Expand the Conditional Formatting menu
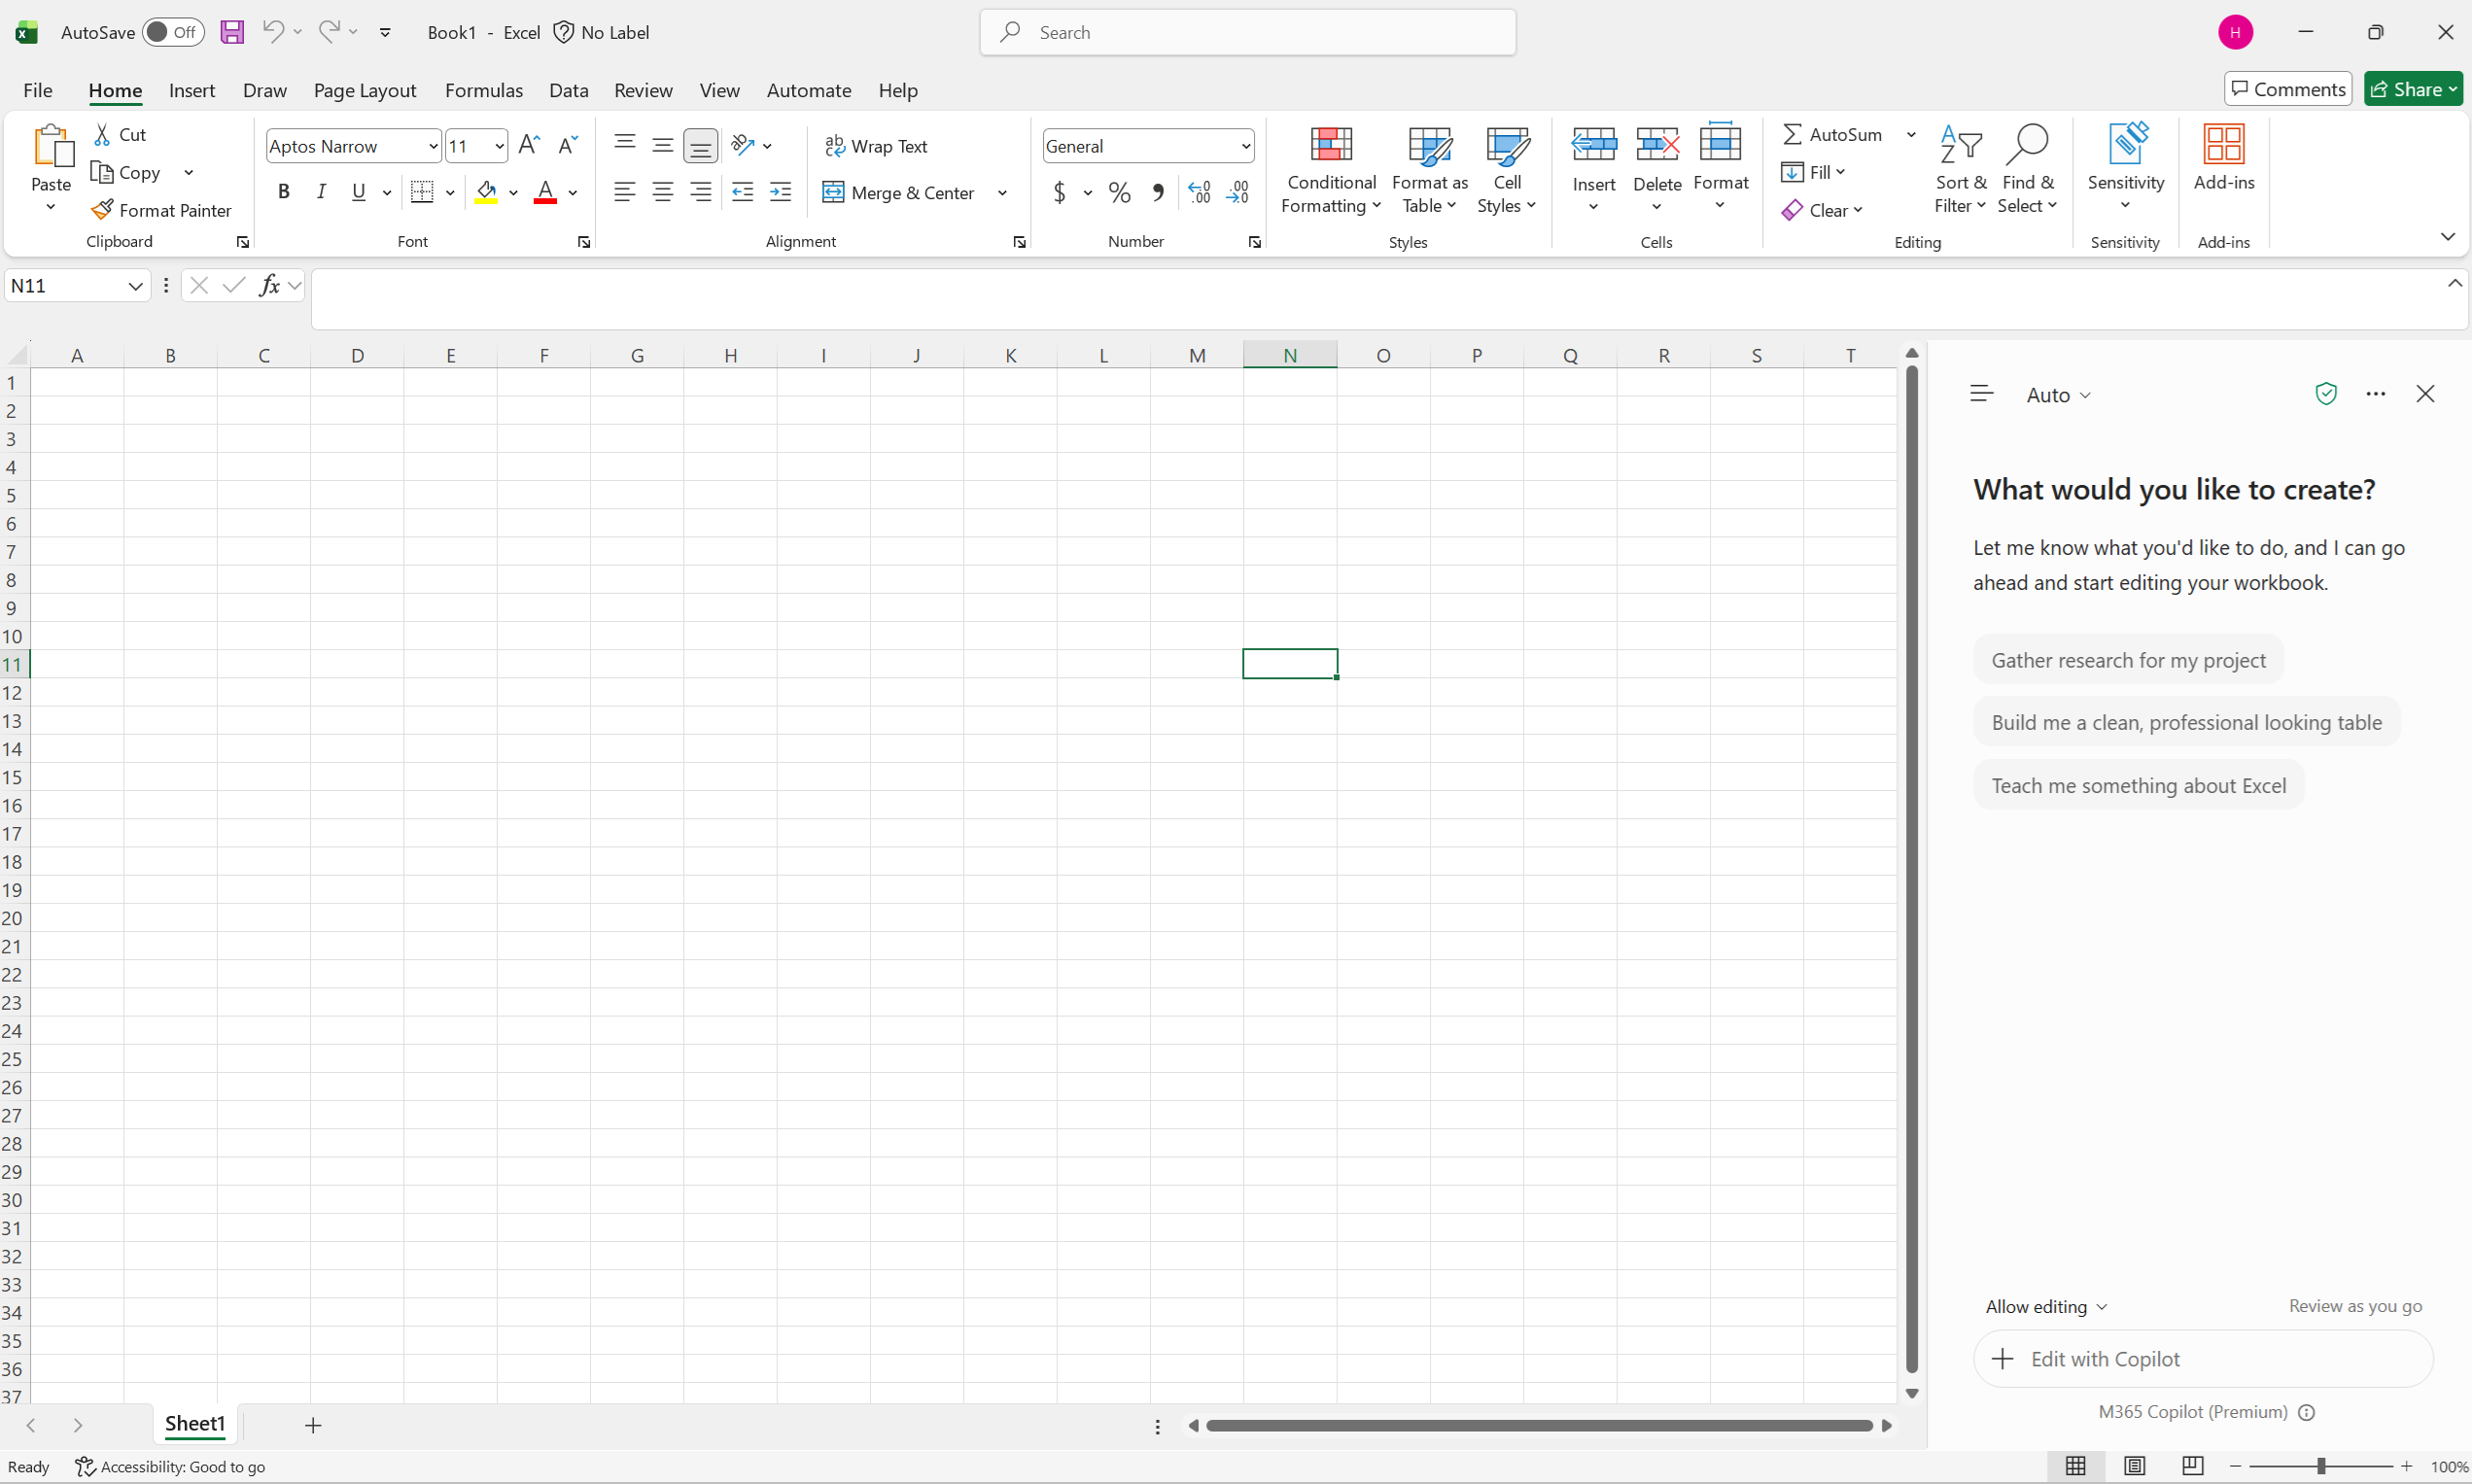The height and width of the screenshot is (1484, 2472). pyautogui.click(x=1331, y=170)
